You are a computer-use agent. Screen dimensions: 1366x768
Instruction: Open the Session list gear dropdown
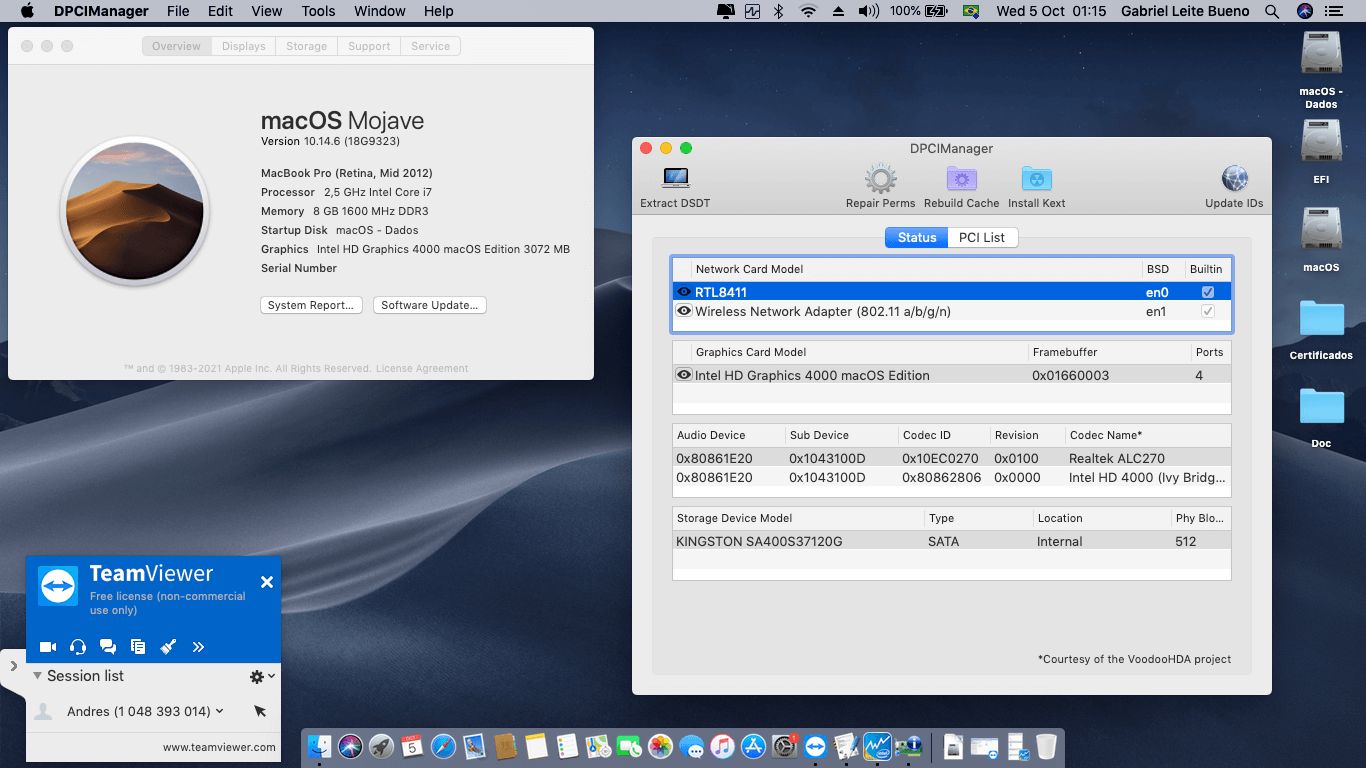coord(261,677)
